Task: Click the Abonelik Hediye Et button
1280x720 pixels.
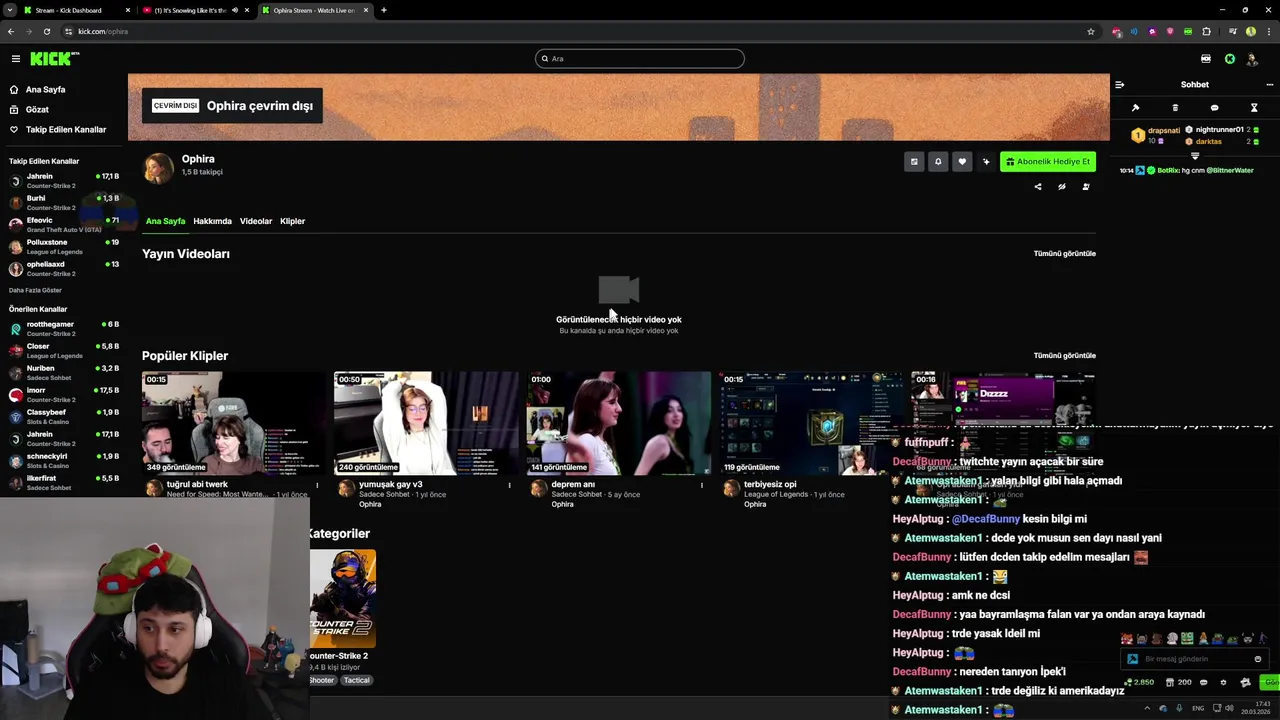Action: coord(1048,162)
